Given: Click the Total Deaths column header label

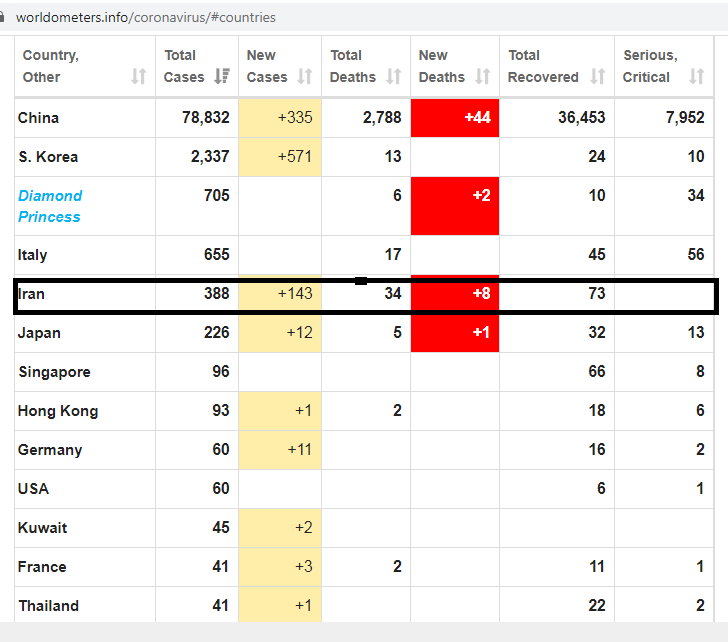Looking at the screenshot, I should [353, 66].
